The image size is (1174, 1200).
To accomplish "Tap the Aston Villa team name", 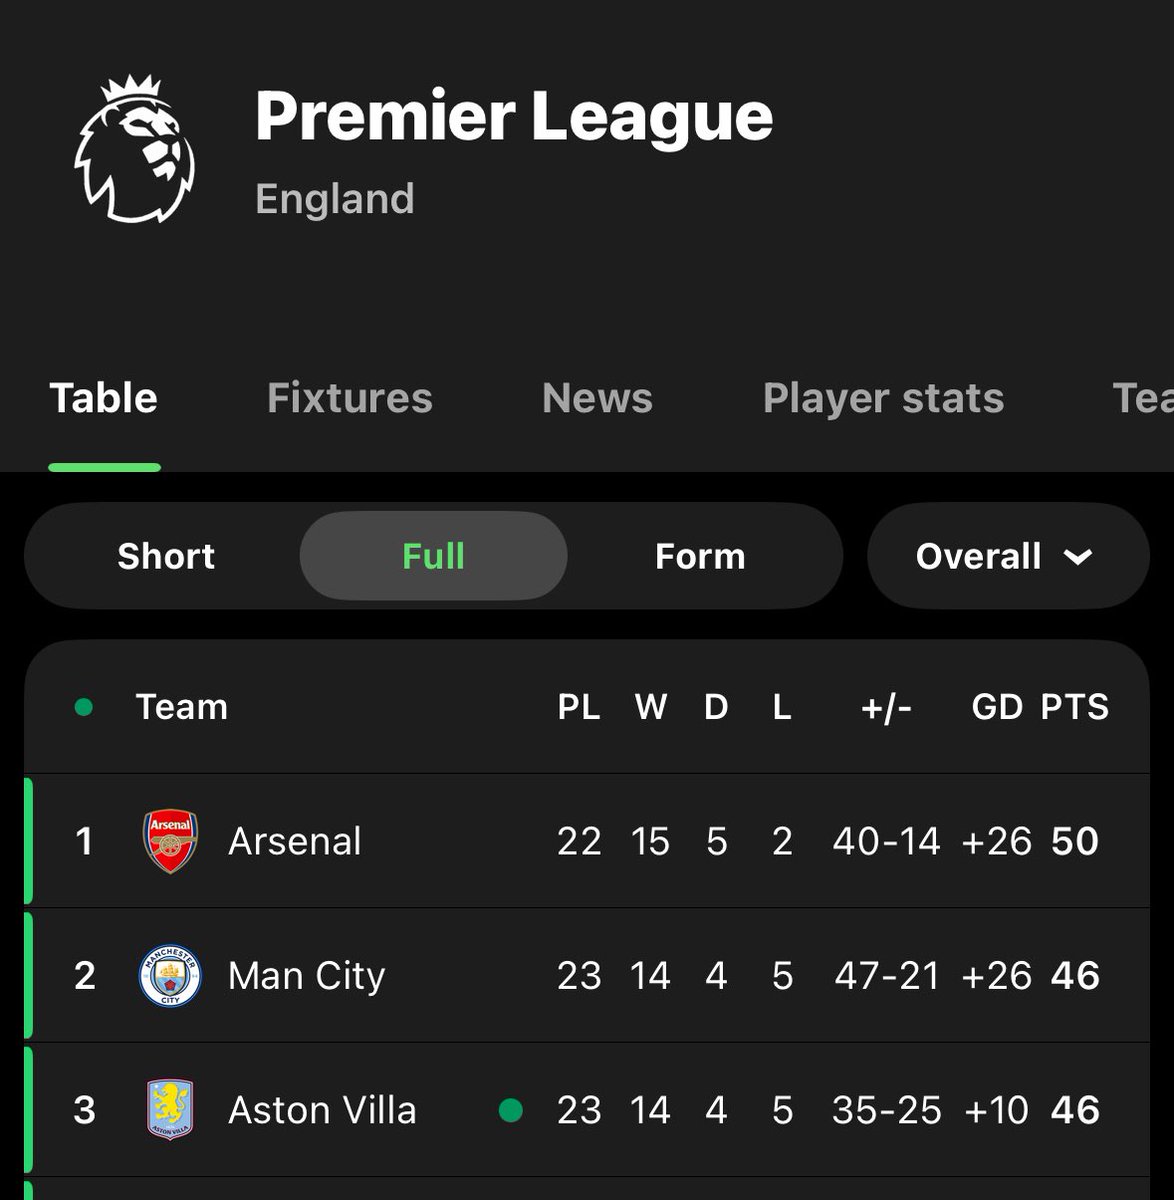I will point(322,1110).
